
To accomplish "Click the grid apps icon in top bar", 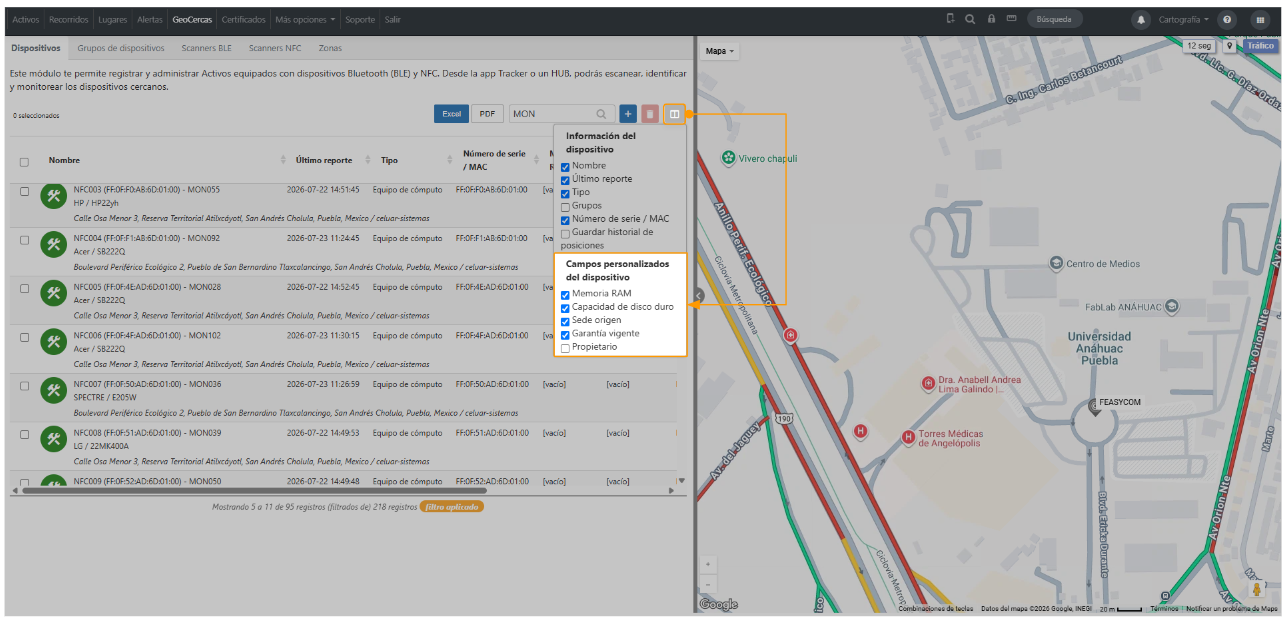I will tap(1260, 19).
